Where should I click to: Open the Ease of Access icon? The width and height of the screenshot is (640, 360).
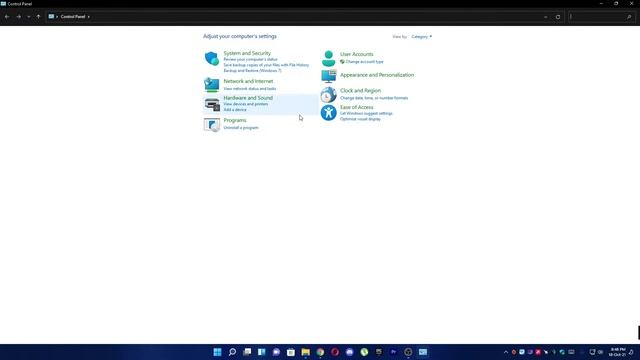pos(328,113)
